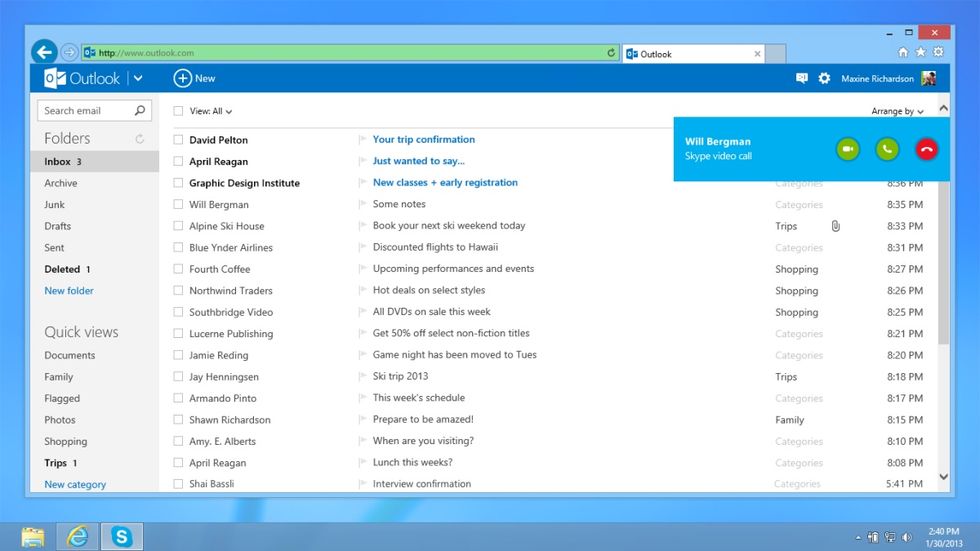The image size is (980, 551).
Task: Answer Skype call with video
Action: 848,149
